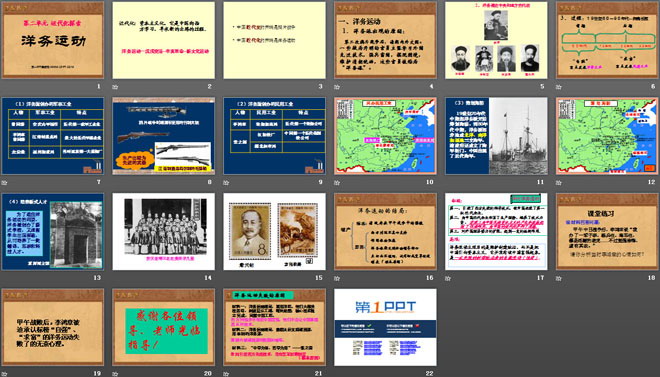Screen dimensions: 660x377
Task: Click animation star icon under slide 12
Action: coord(559,182)
